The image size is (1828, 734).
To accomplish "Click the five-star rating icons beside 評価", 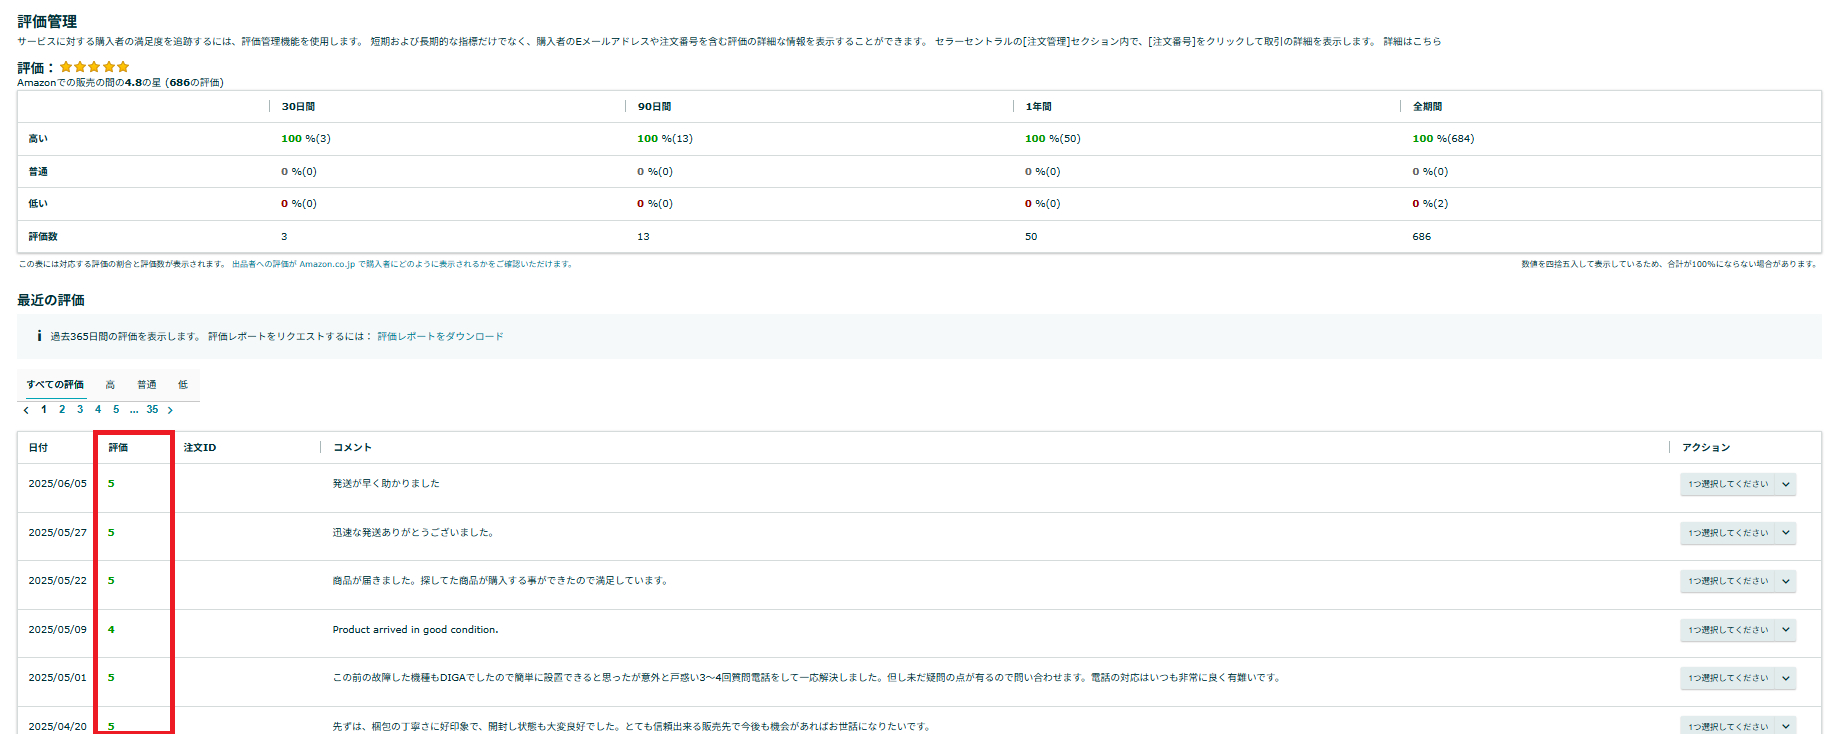I will point(94,67).
